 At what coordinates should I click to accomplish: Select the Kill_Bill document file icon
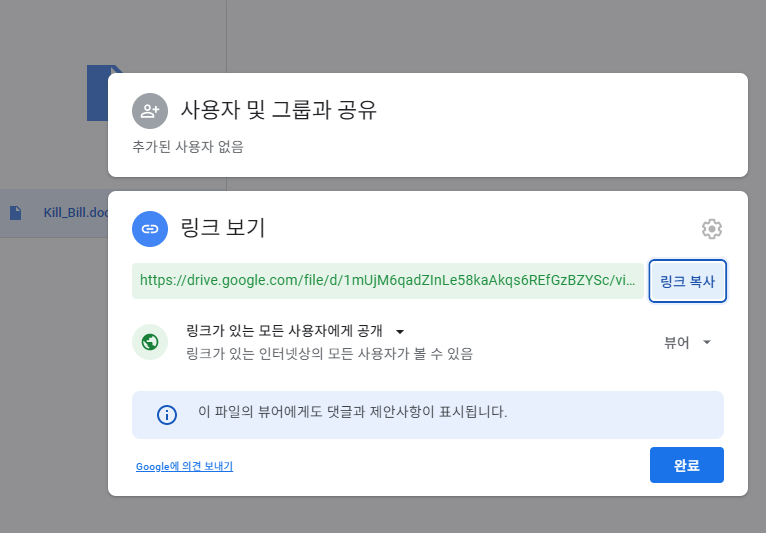tap(16, 213)
